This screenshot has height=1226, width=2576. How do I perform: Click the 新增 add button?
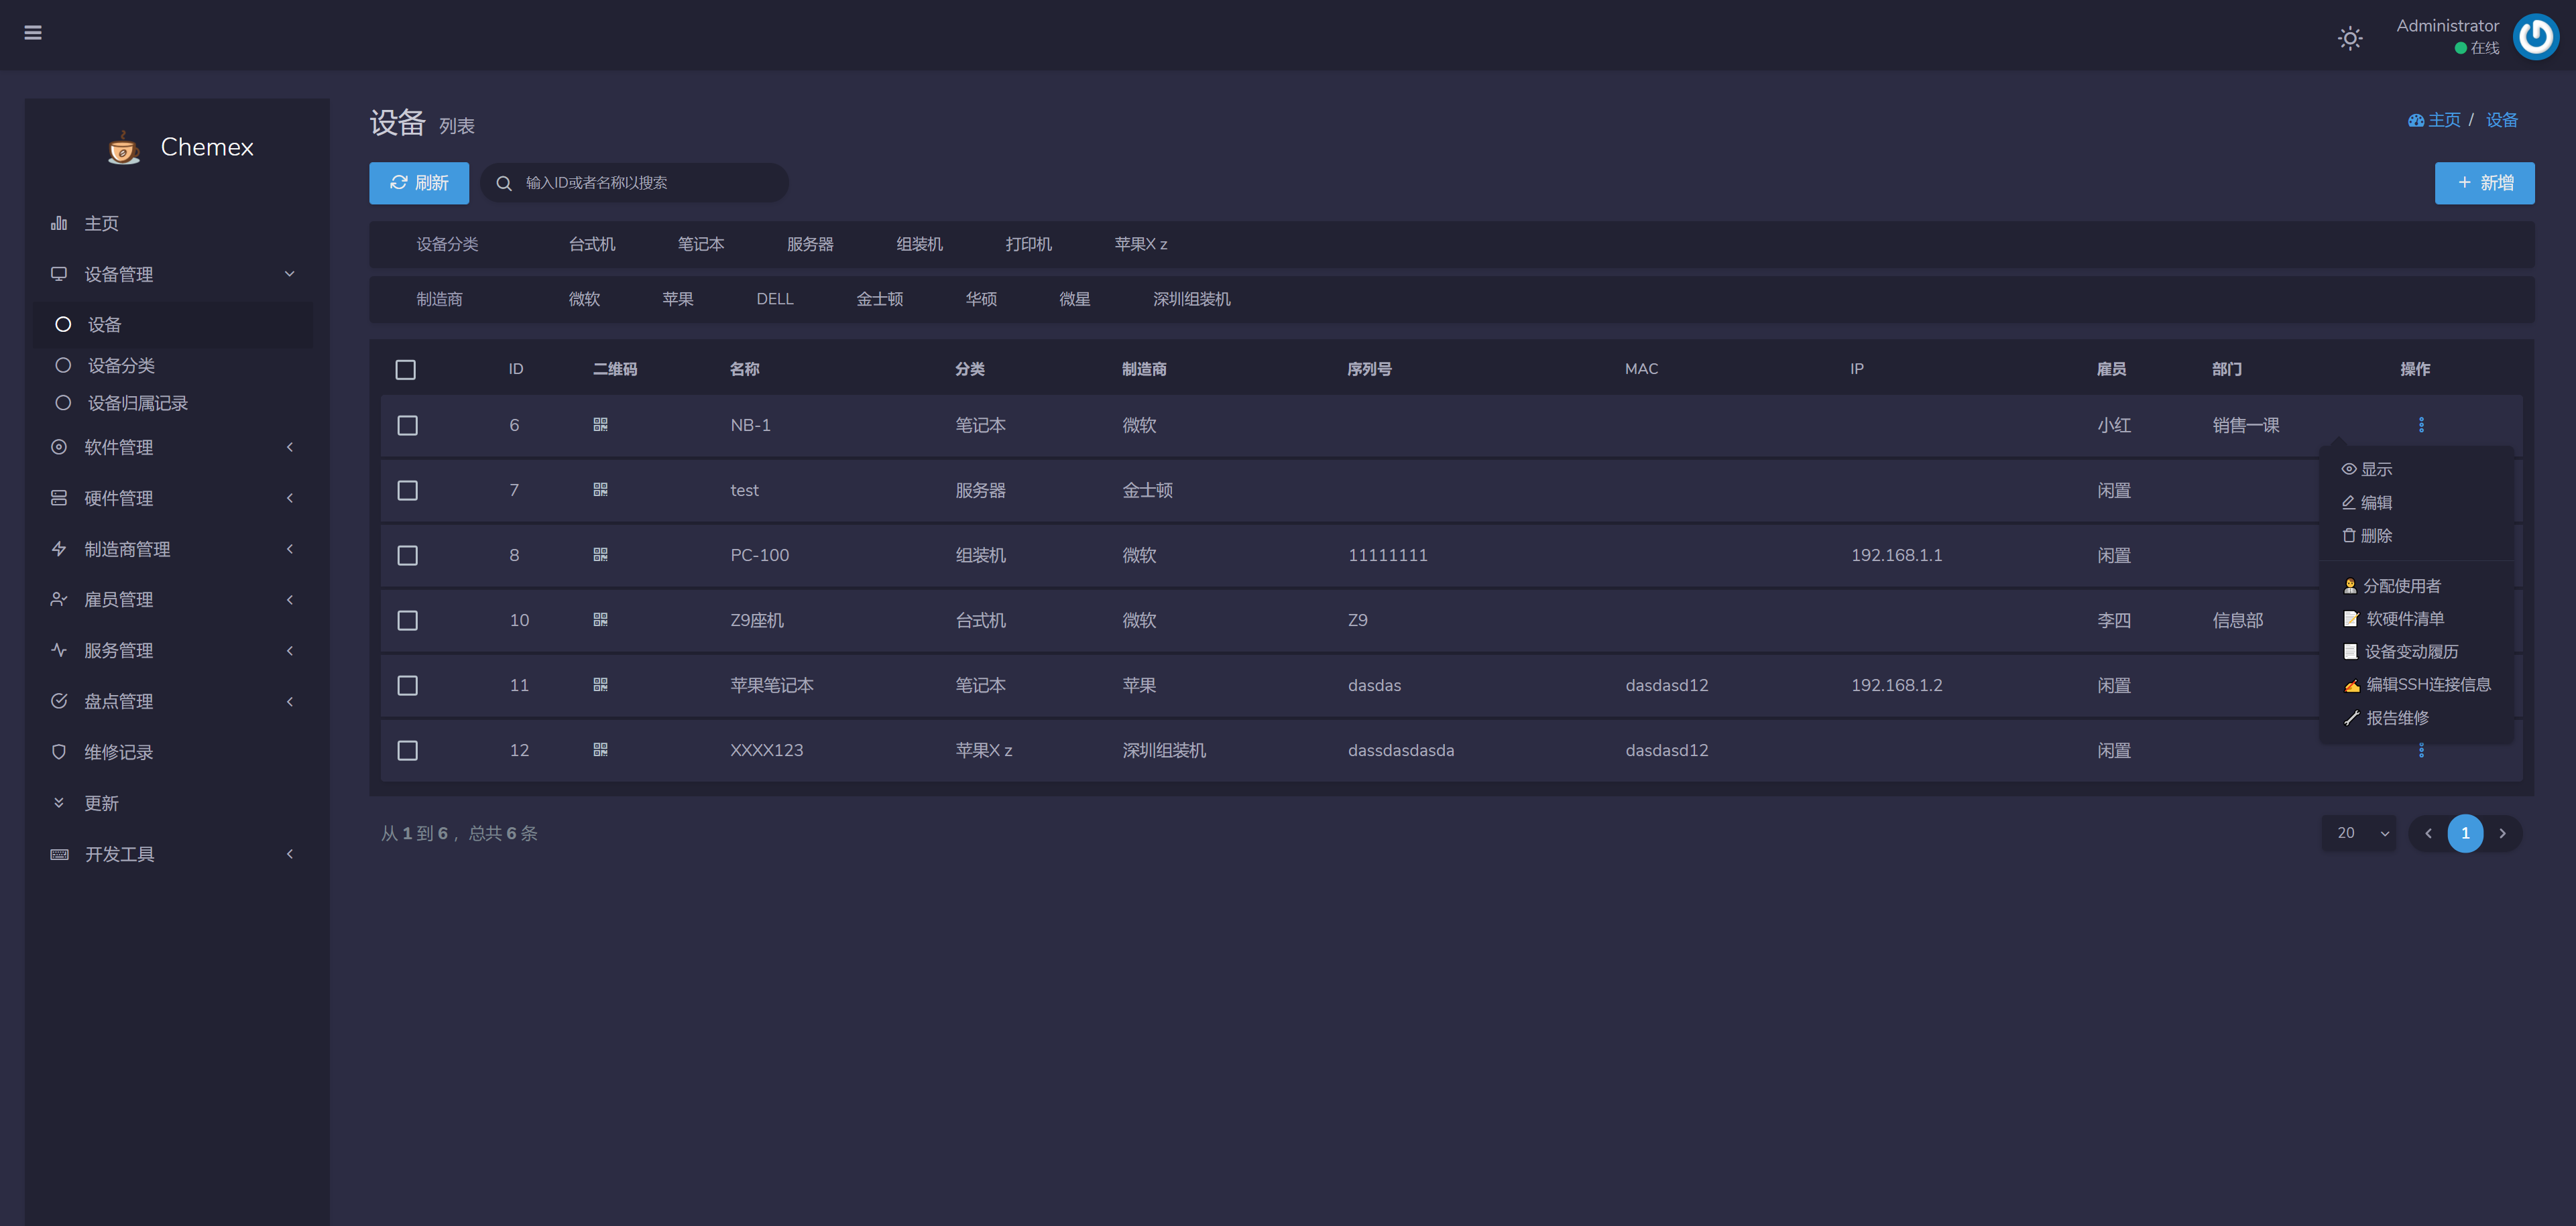tap(2484, 183)
